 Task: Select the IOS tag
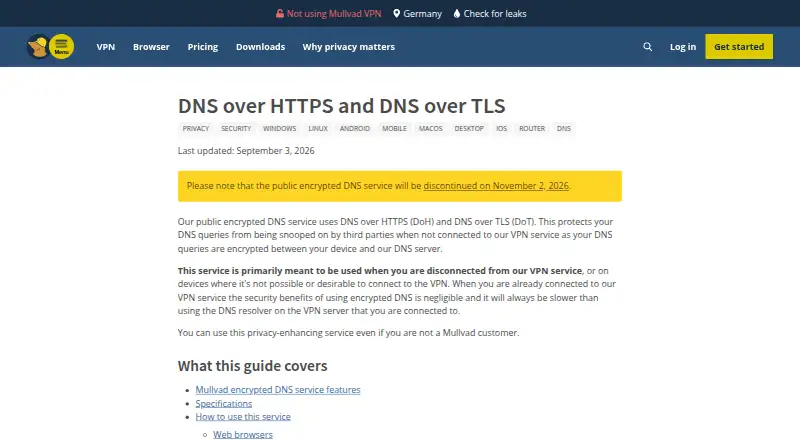tap(502, 129)
